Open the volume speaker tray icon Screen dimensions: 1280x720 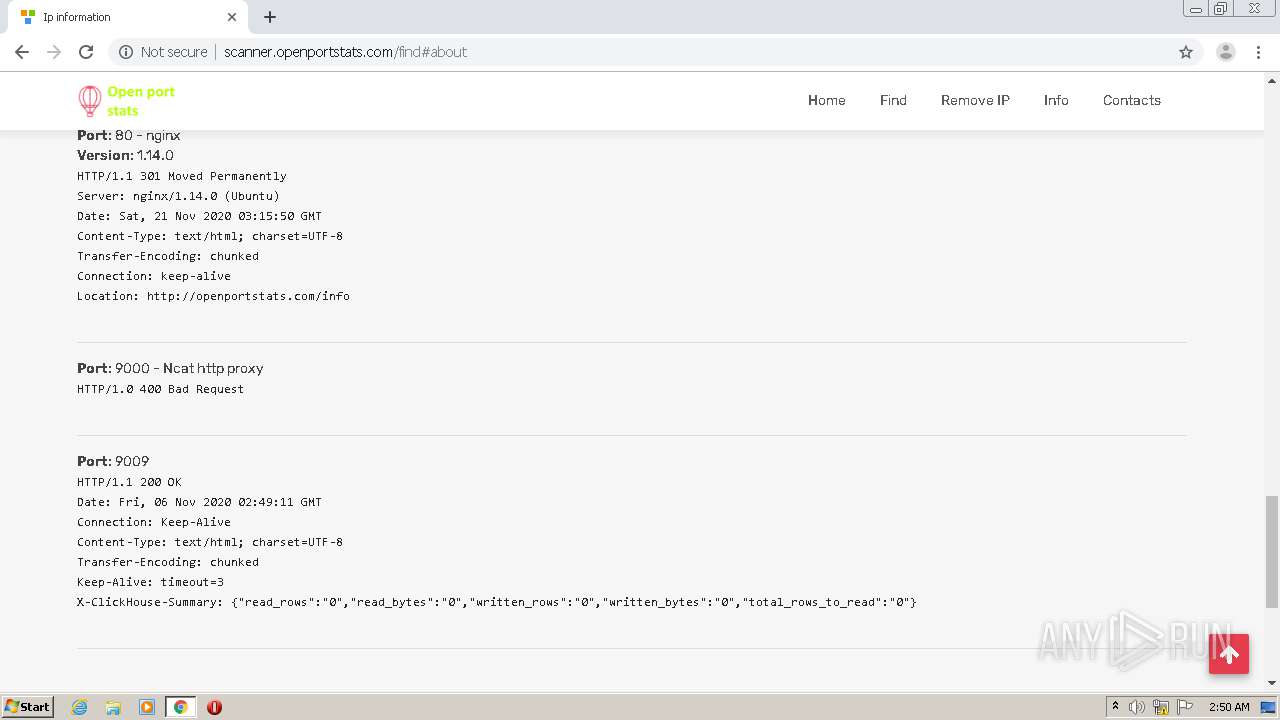click(x=1137, y=707)
